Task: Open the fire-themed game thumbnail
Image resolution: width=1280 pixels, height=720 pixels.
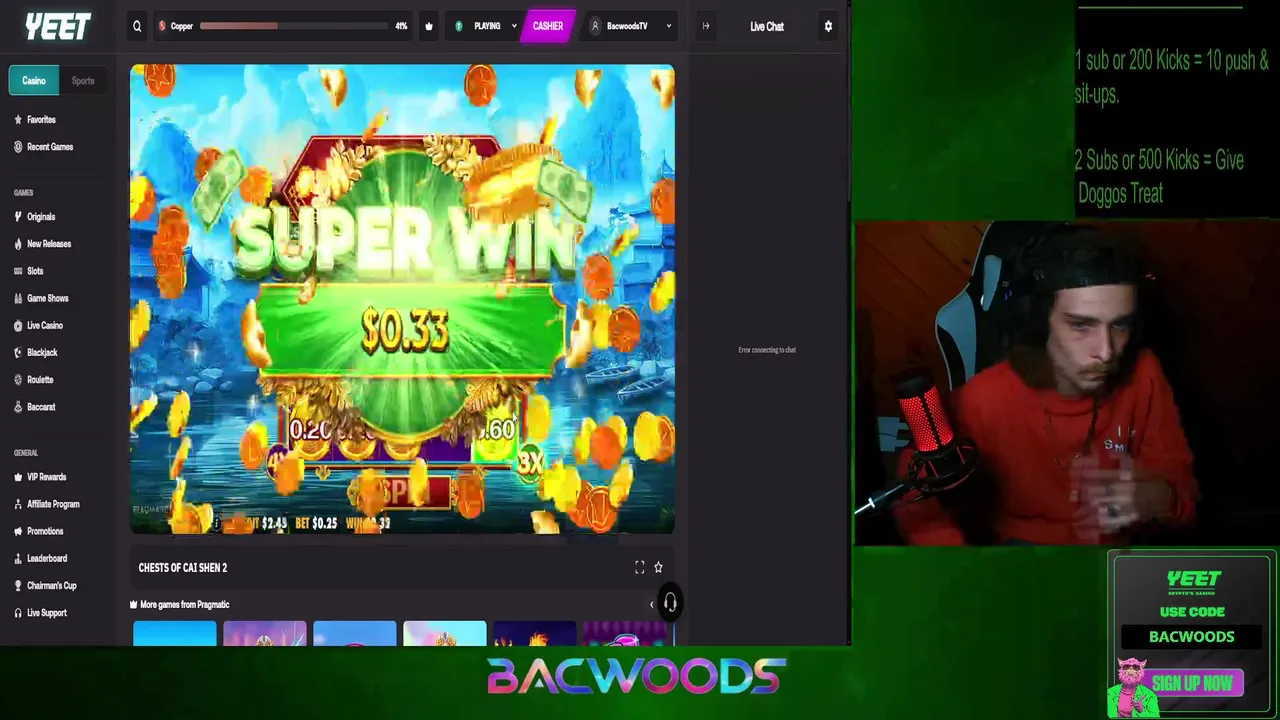Action: pyautogui.click(x=535, y=633)
